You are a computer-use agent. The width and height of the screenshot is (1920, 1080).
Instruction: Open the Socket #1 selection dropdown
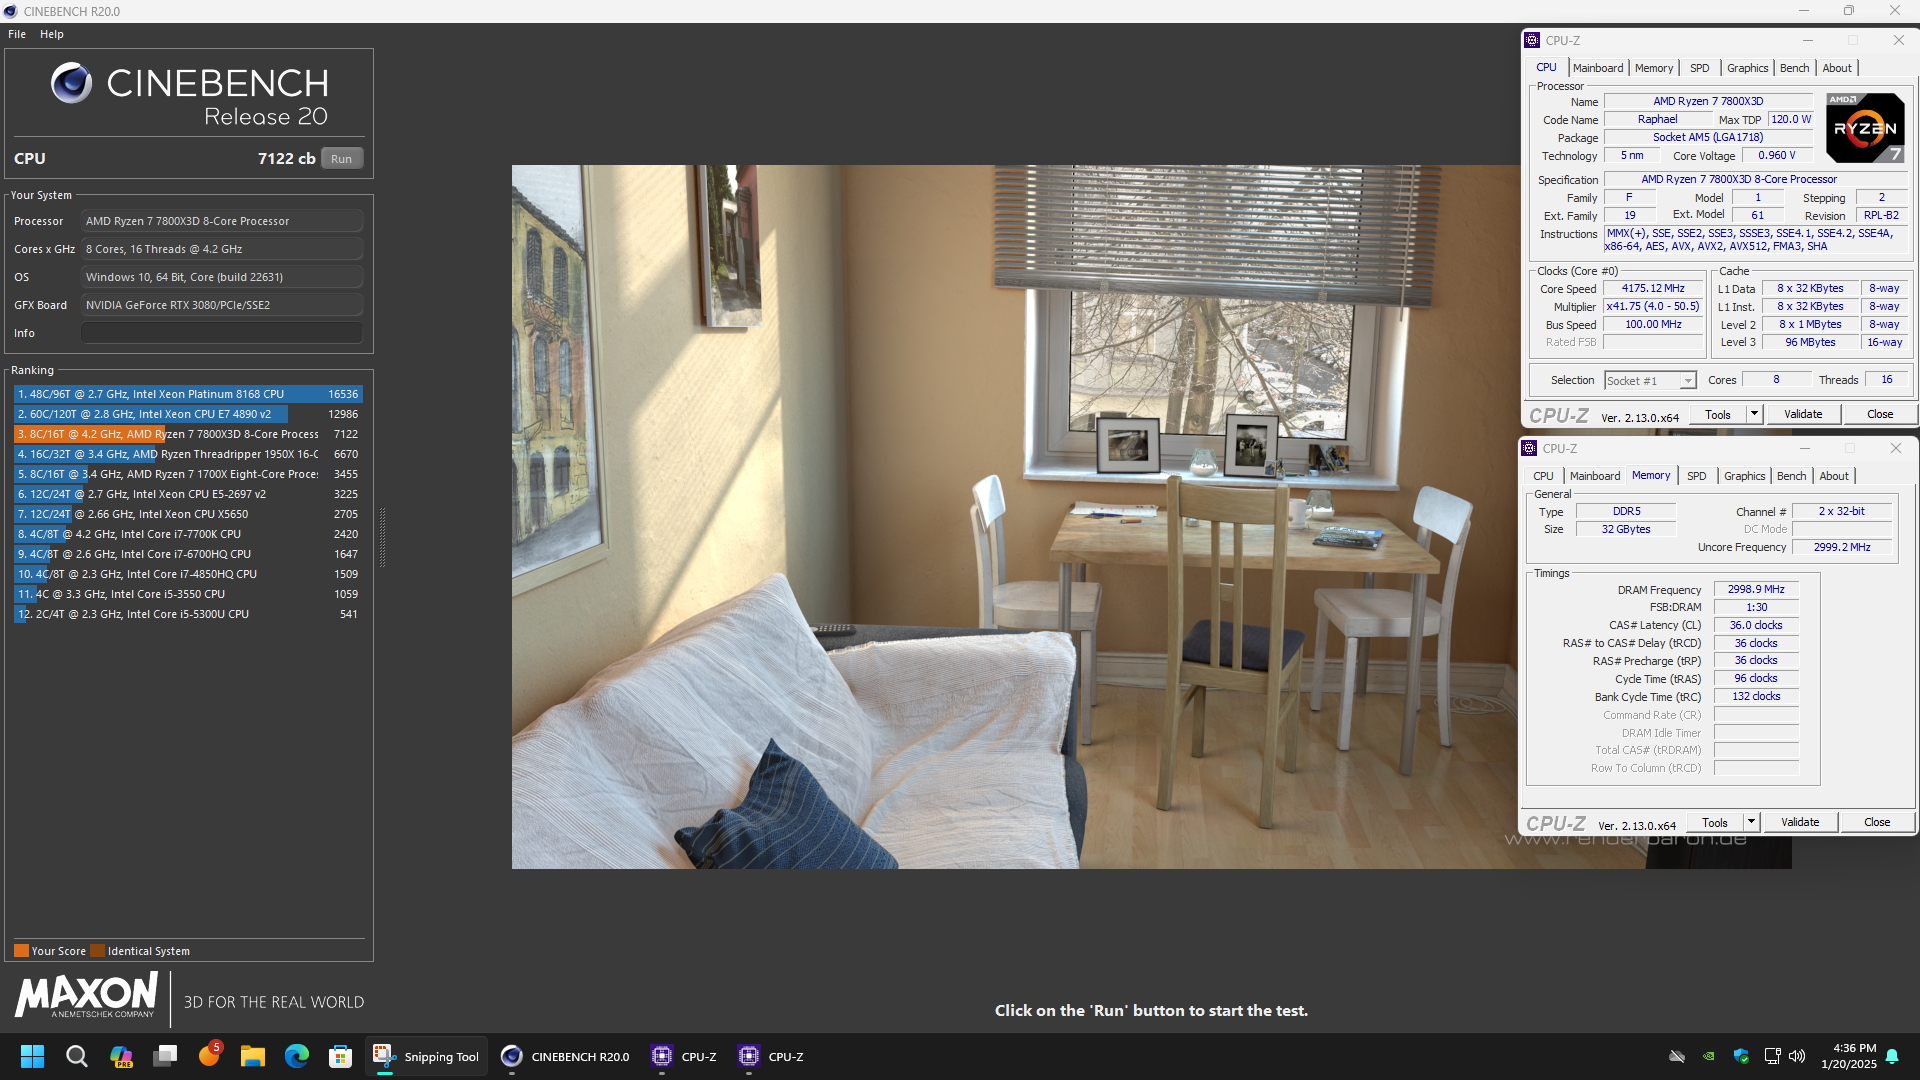coord(1651,381)
